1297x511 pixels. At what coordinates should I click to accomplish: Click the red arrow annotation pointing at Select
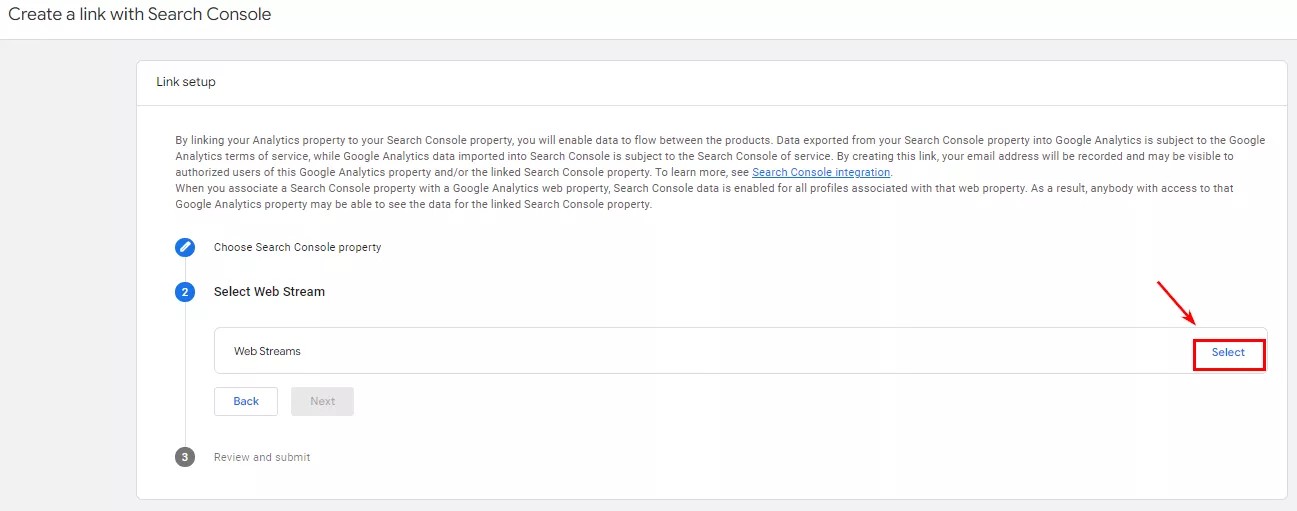tap(1177, 303)
